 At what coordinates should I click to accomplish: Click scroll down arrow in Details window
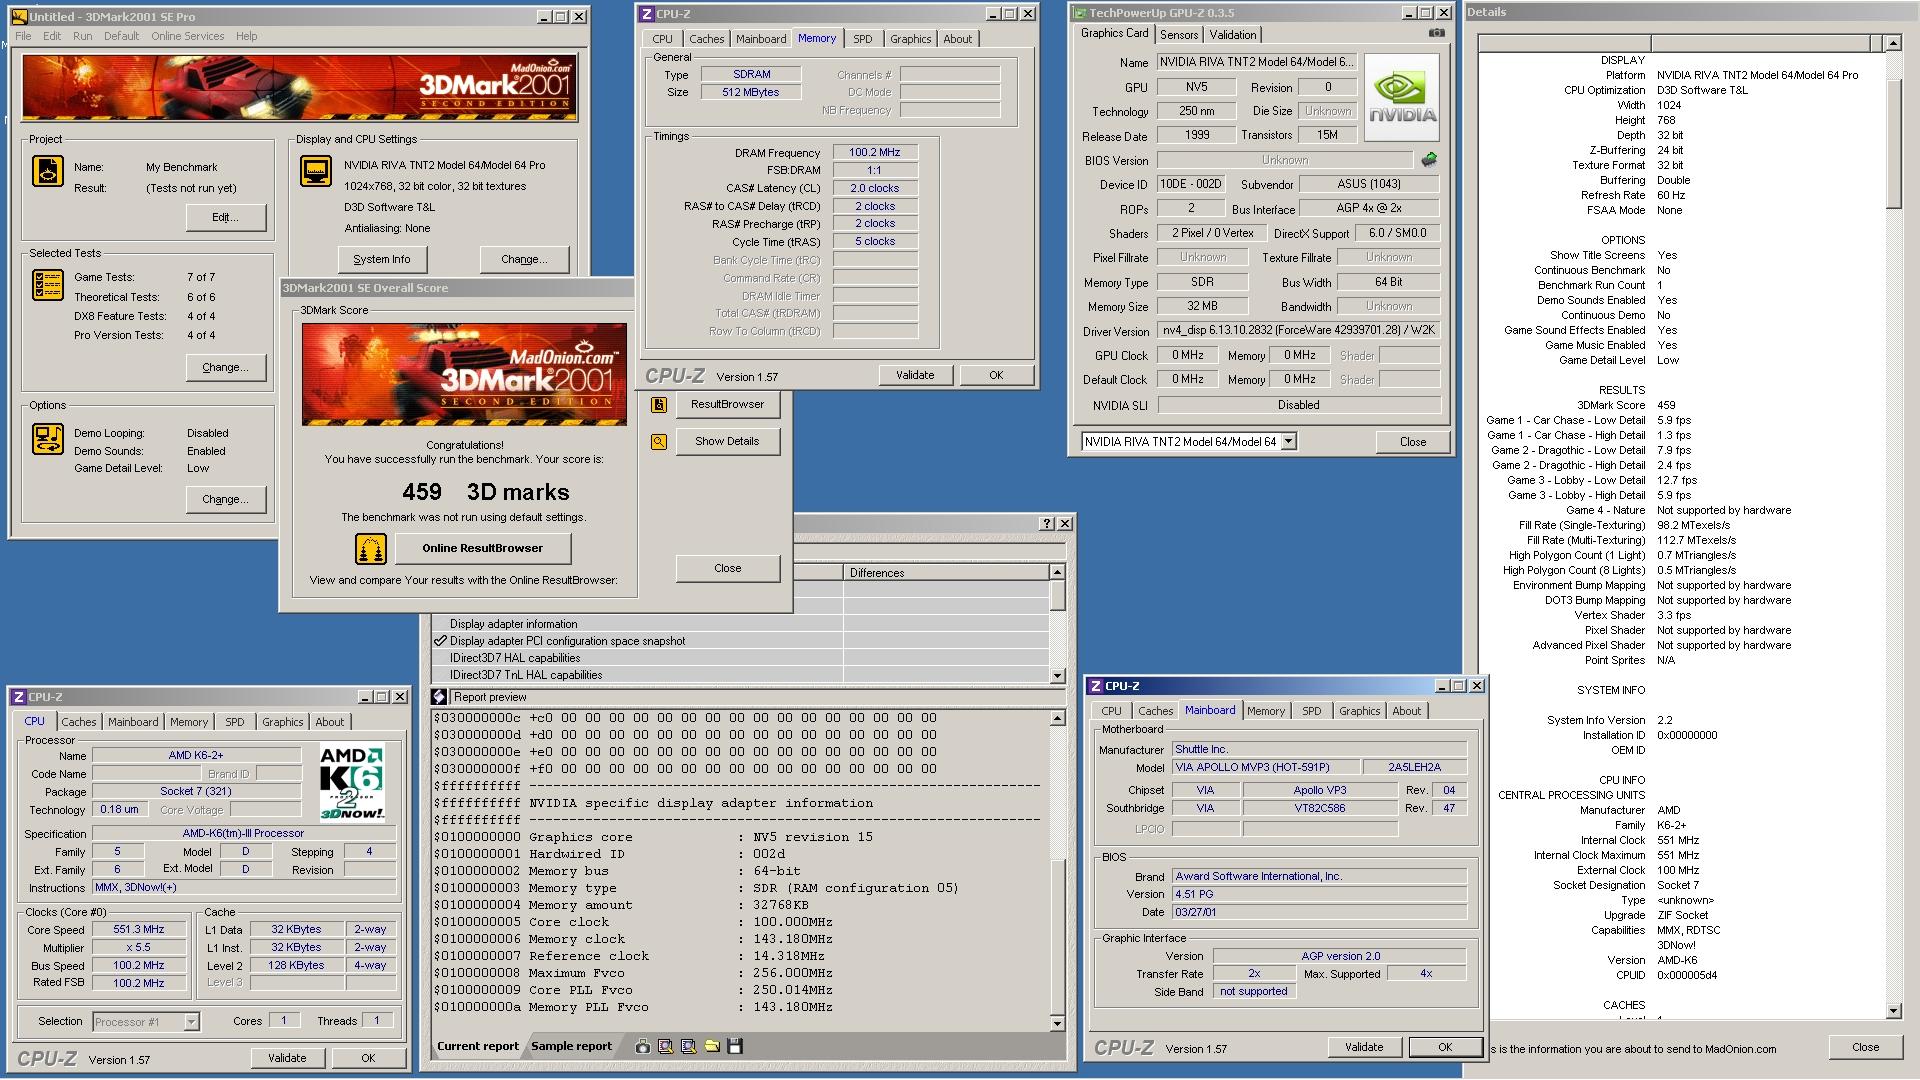[x=1893, y=1011]
